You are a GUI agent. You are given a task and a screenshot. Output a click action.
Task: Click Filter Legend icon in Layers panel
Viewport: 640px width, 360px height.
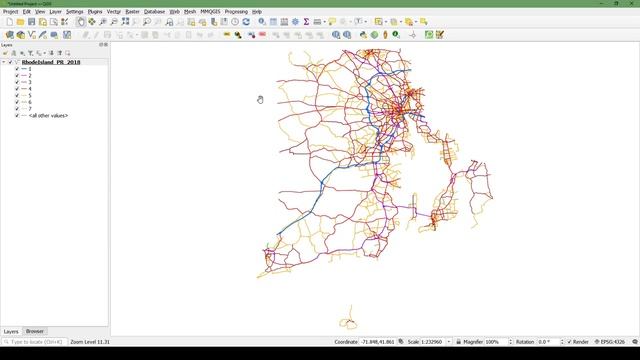[x=31, y=53]
